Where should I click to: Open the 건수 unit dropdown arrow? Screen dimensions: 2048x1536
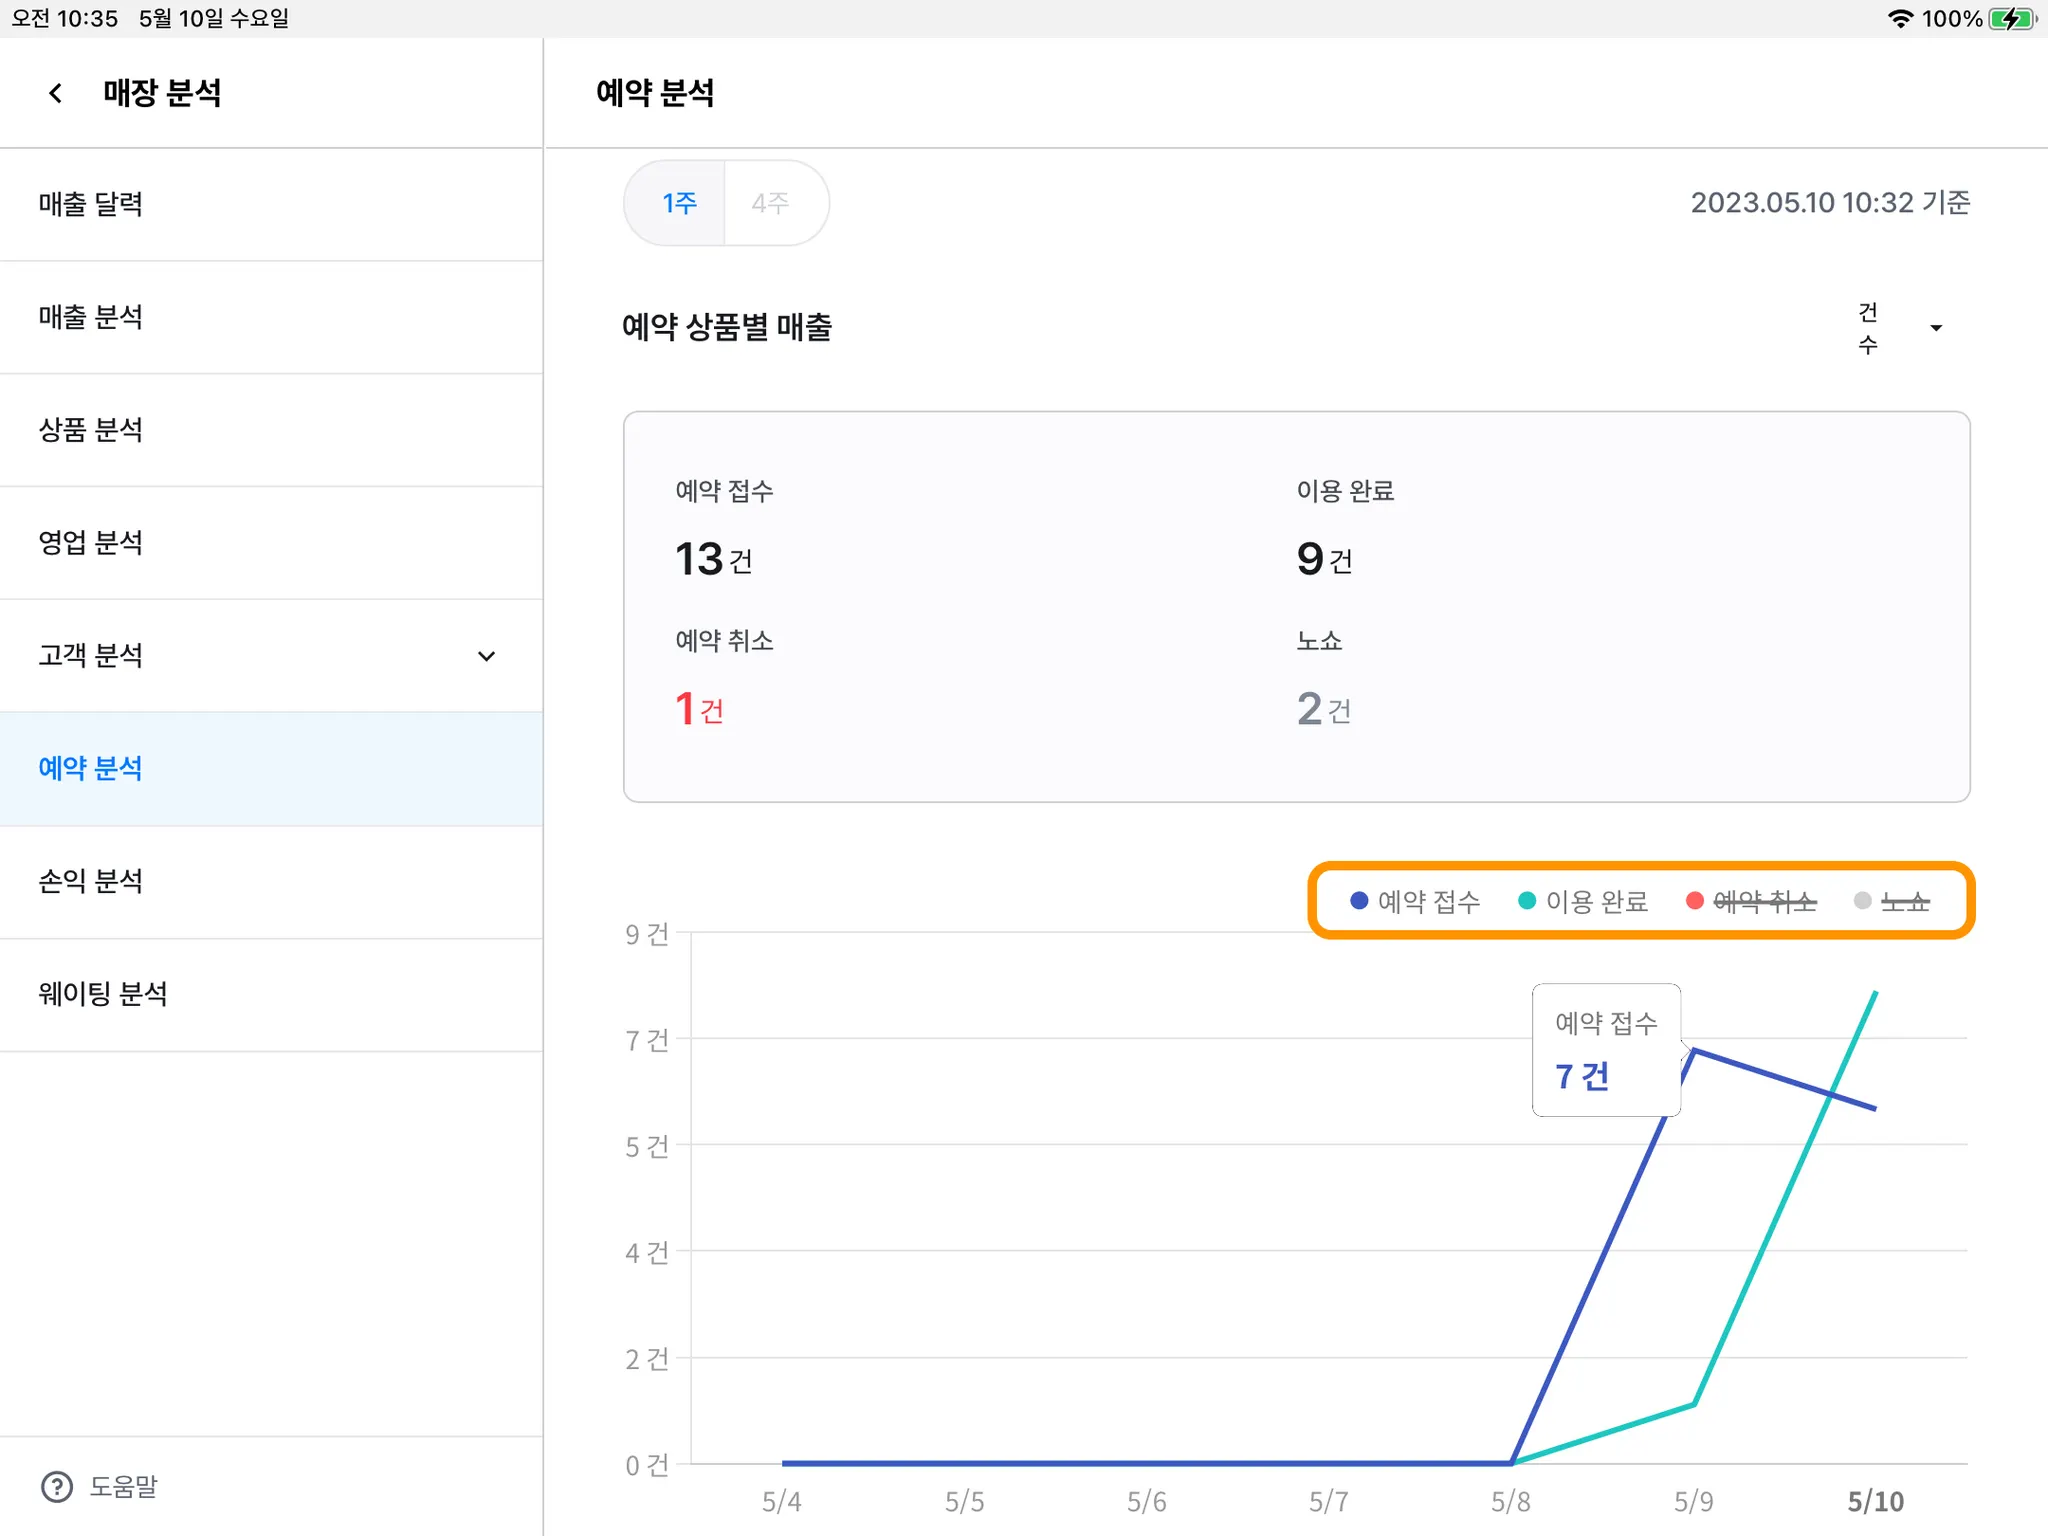(1936, 328)
